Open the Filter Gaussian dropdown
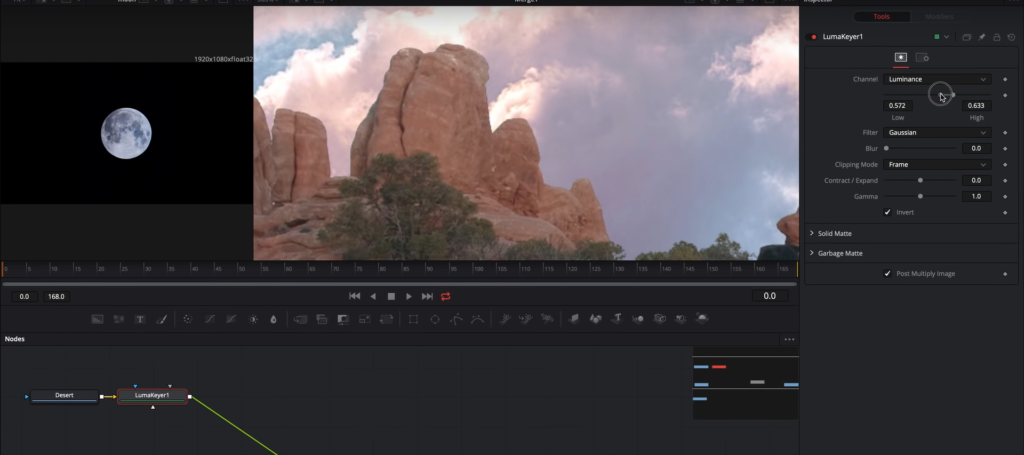This screenshot has width=1024, height=455. point(937,133)
